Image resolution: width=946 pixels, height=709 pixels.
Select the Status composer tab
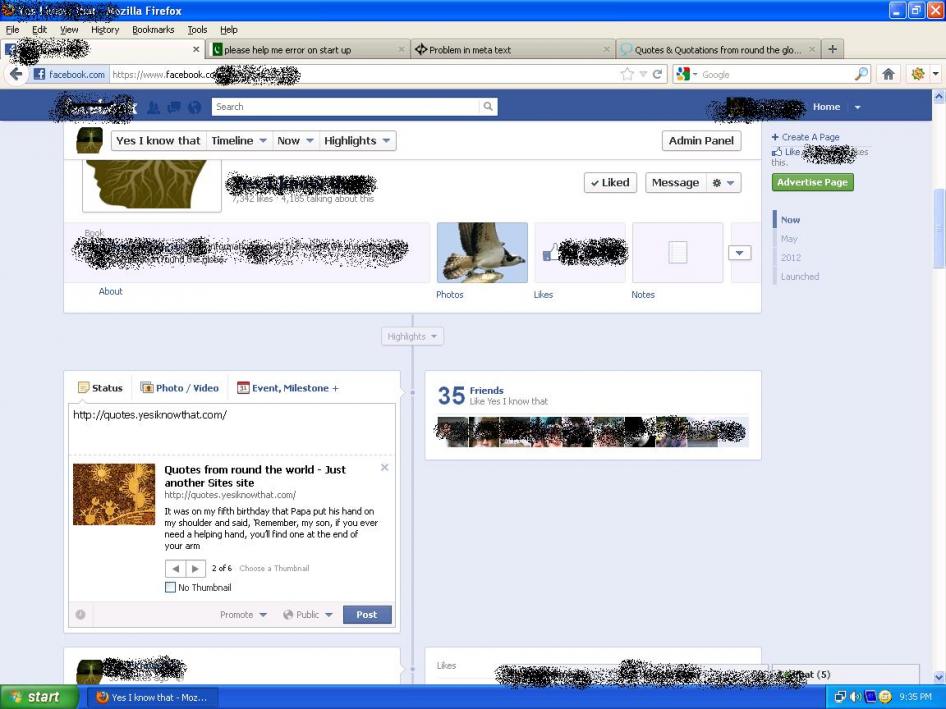100,388
